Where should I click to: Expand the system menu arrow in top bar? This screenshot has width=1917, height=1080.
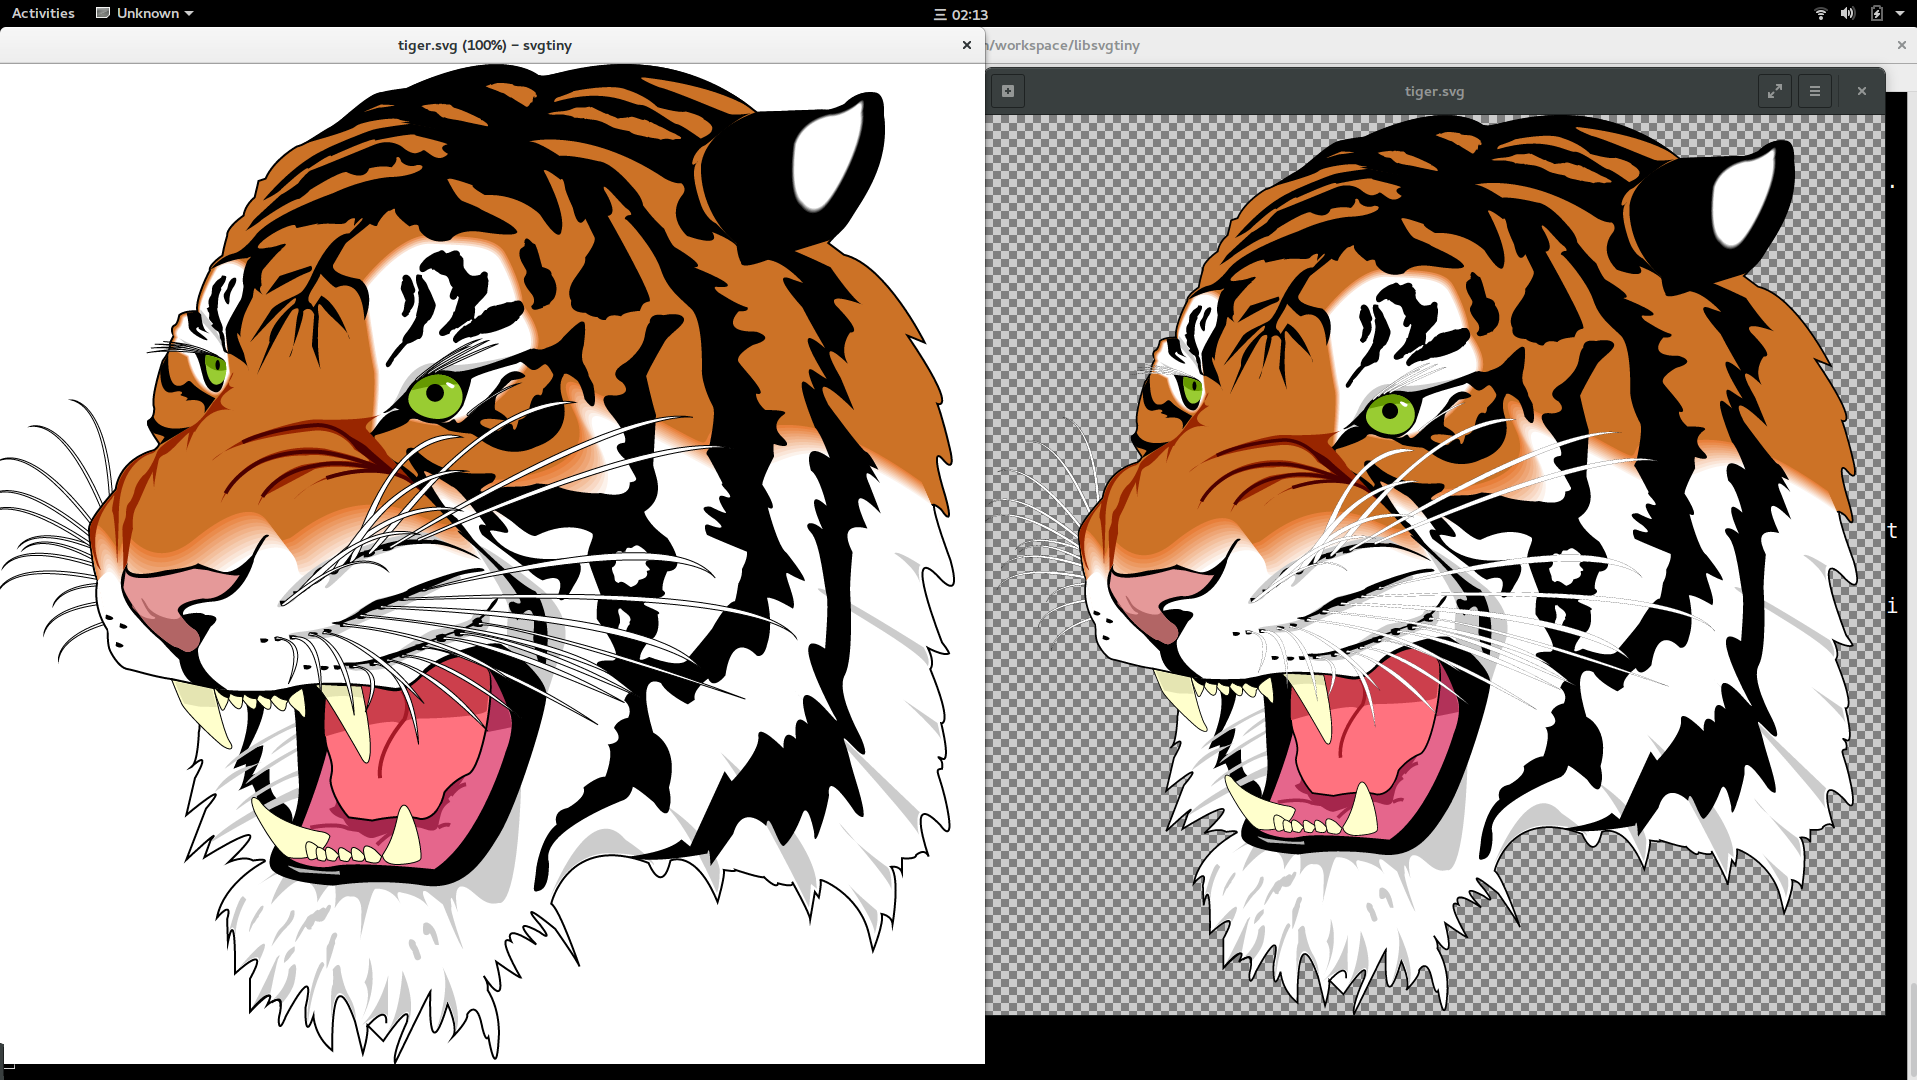[x=1899, y=13]
